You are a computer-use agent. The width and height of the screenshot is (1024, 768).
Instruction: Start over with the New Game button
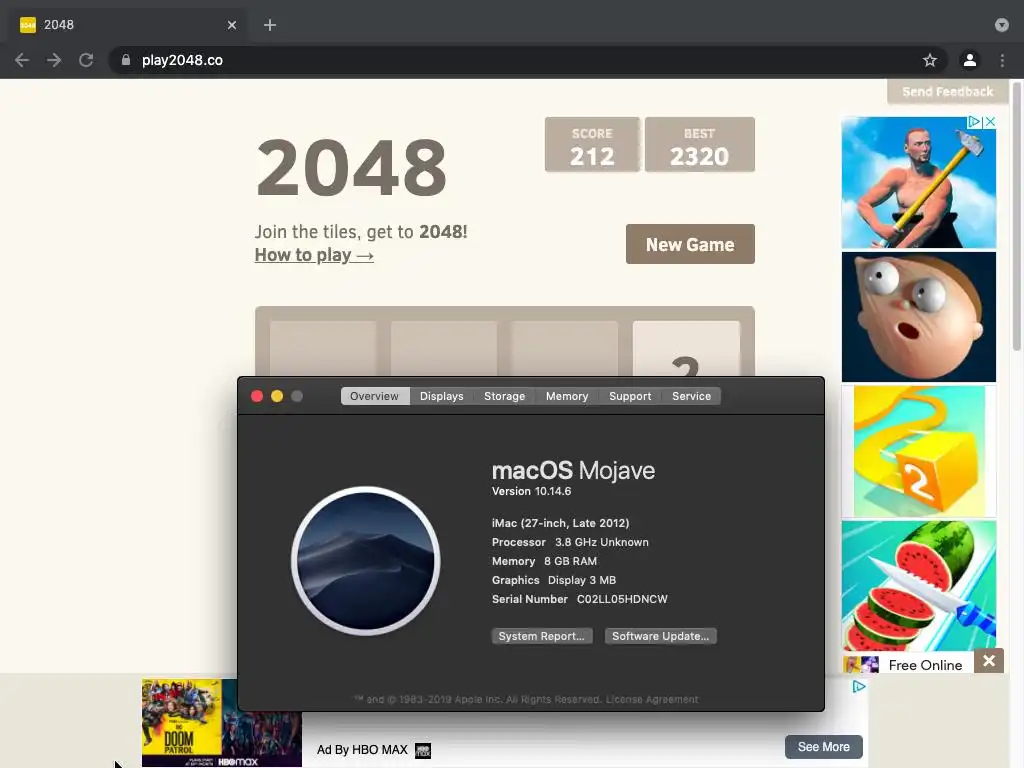(690, 244)
